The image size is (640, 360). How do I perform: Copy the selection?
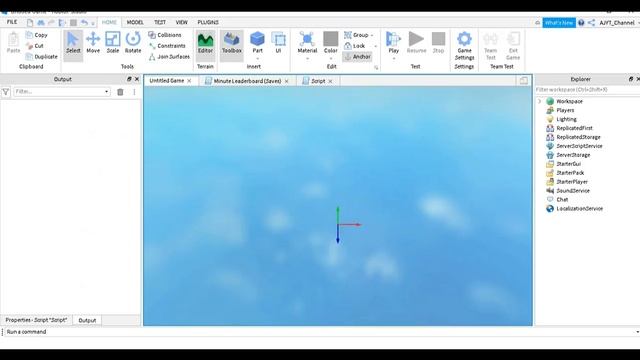pos(36,35)
